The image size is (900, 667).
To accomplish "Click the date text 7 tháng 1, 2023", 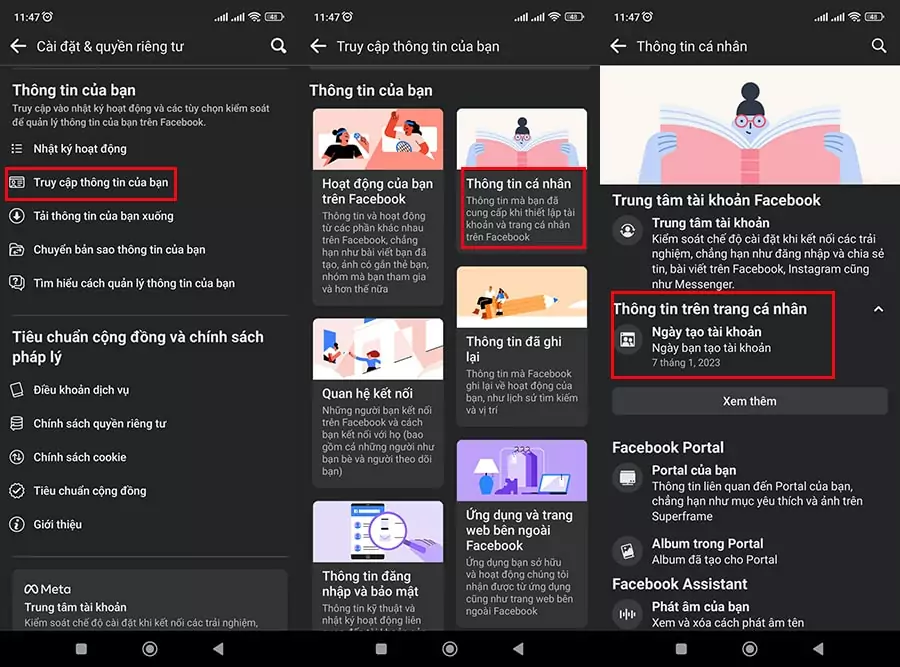I will click(x=685, y=363).
